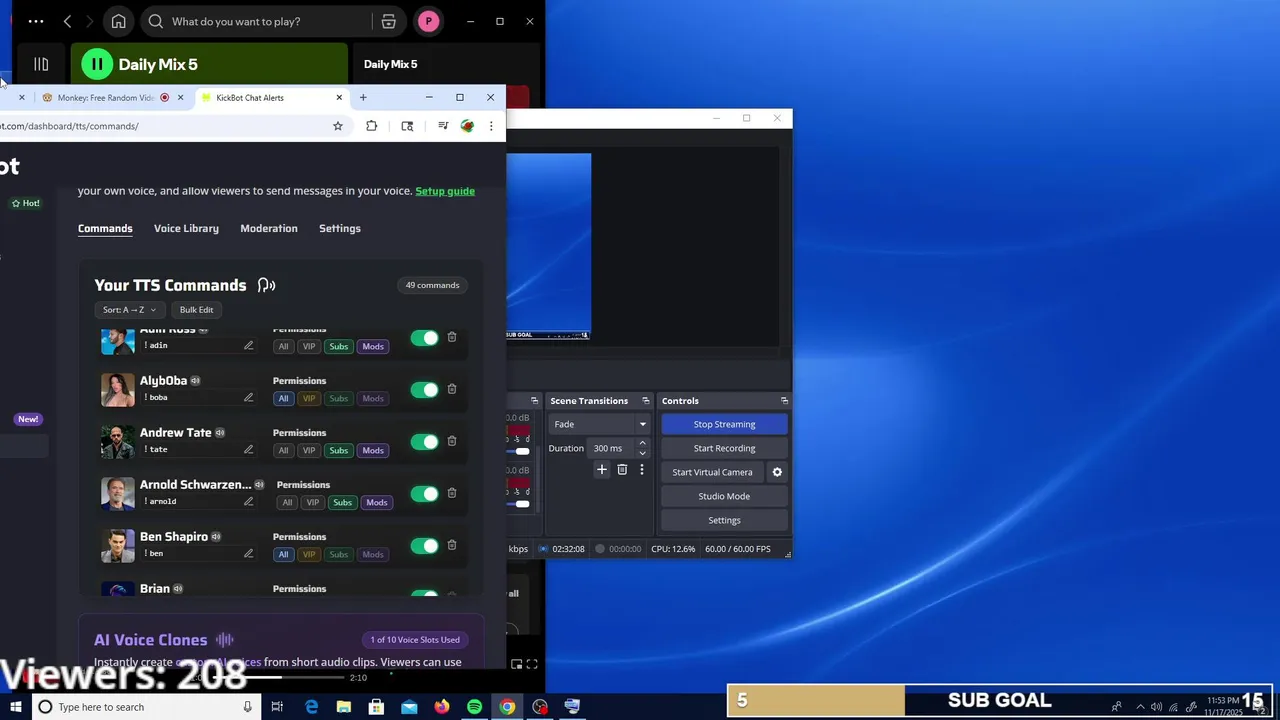Open the Setup guide link
This screenshot has width=1280, height=720.
tap(445, 191)
